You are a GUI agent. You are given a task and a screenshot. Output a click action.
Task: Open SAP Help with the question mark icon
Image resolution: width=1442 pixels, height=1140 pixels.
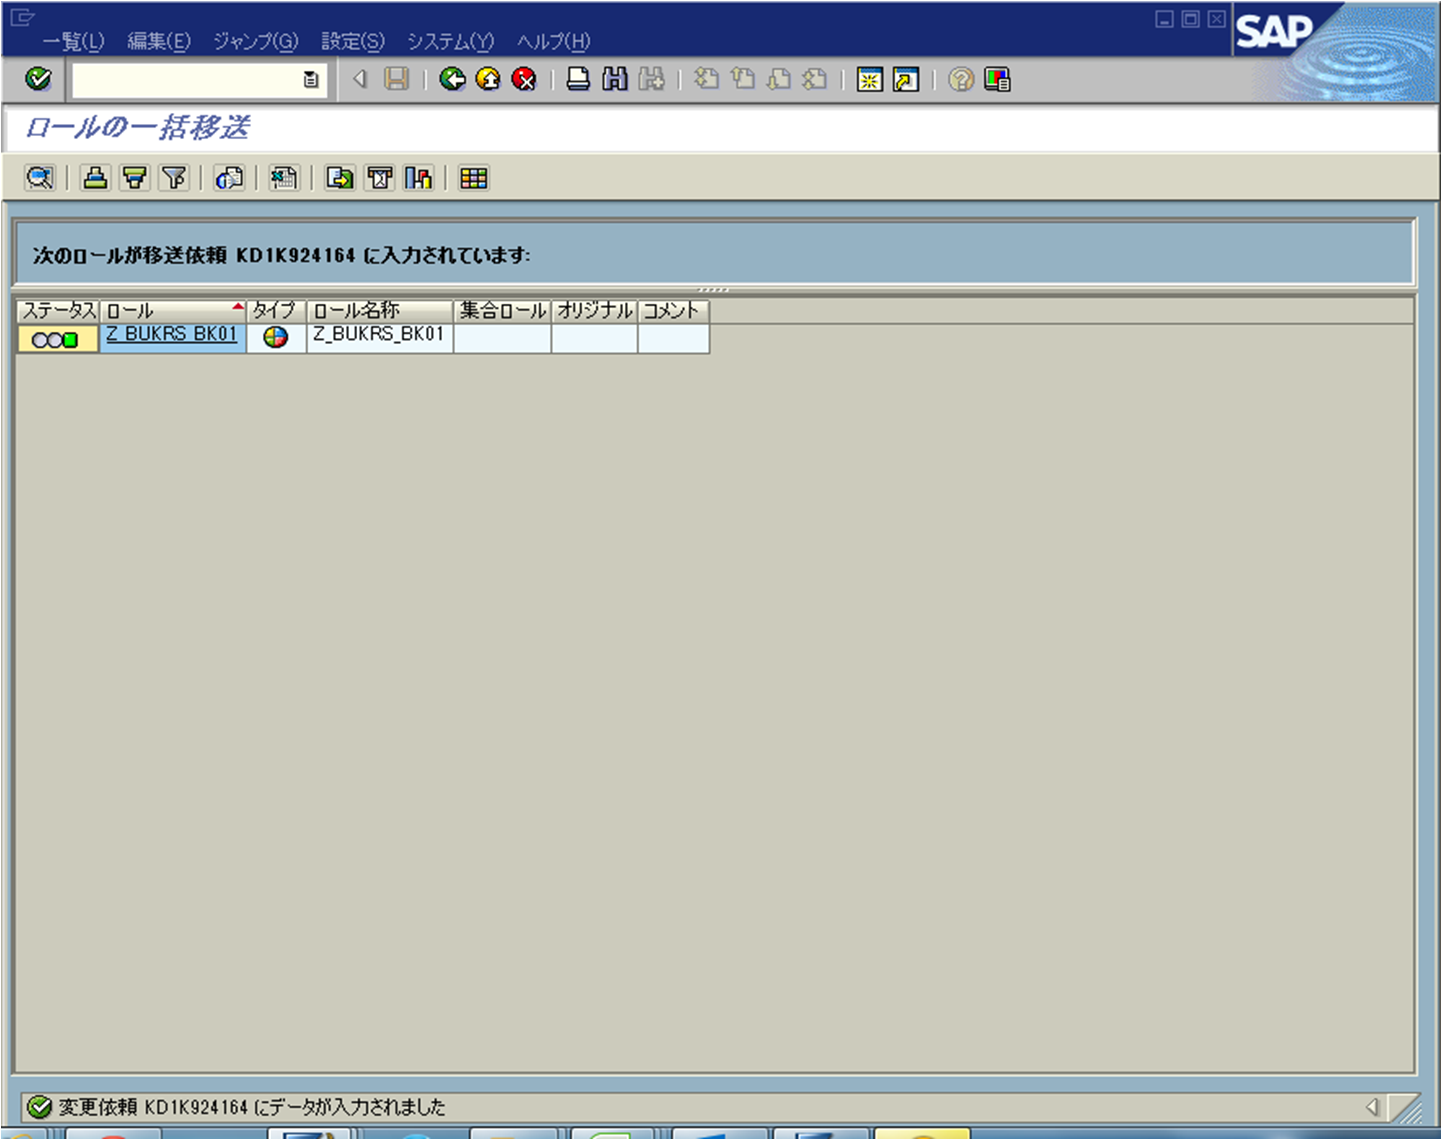pos(960,80)
